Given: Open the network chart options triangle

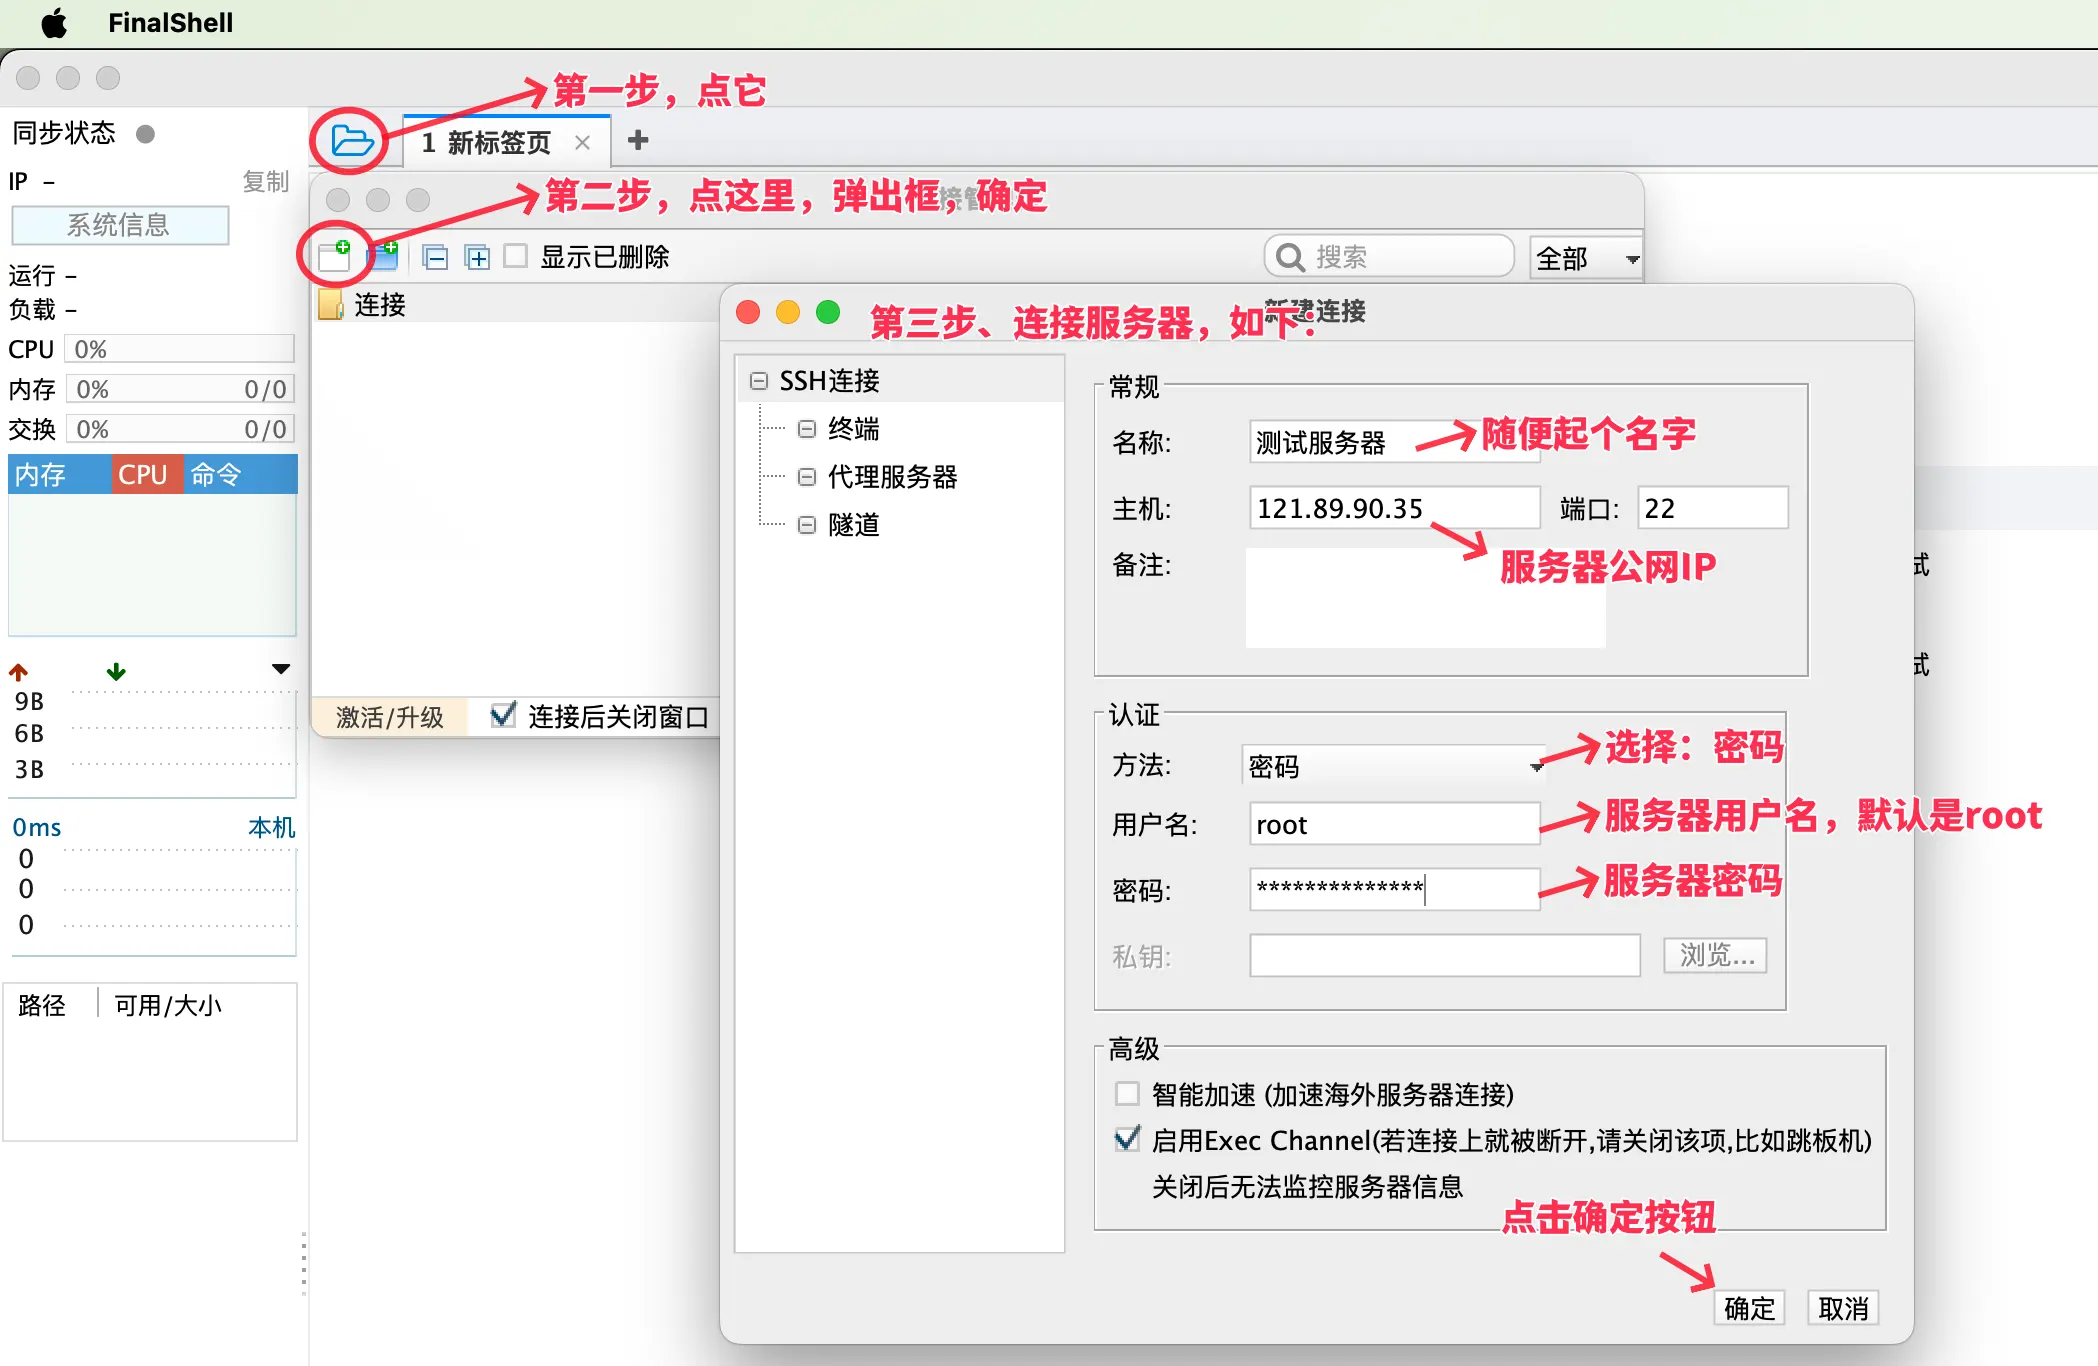Looking at the screenshot, I should click(x=281, y=669).
